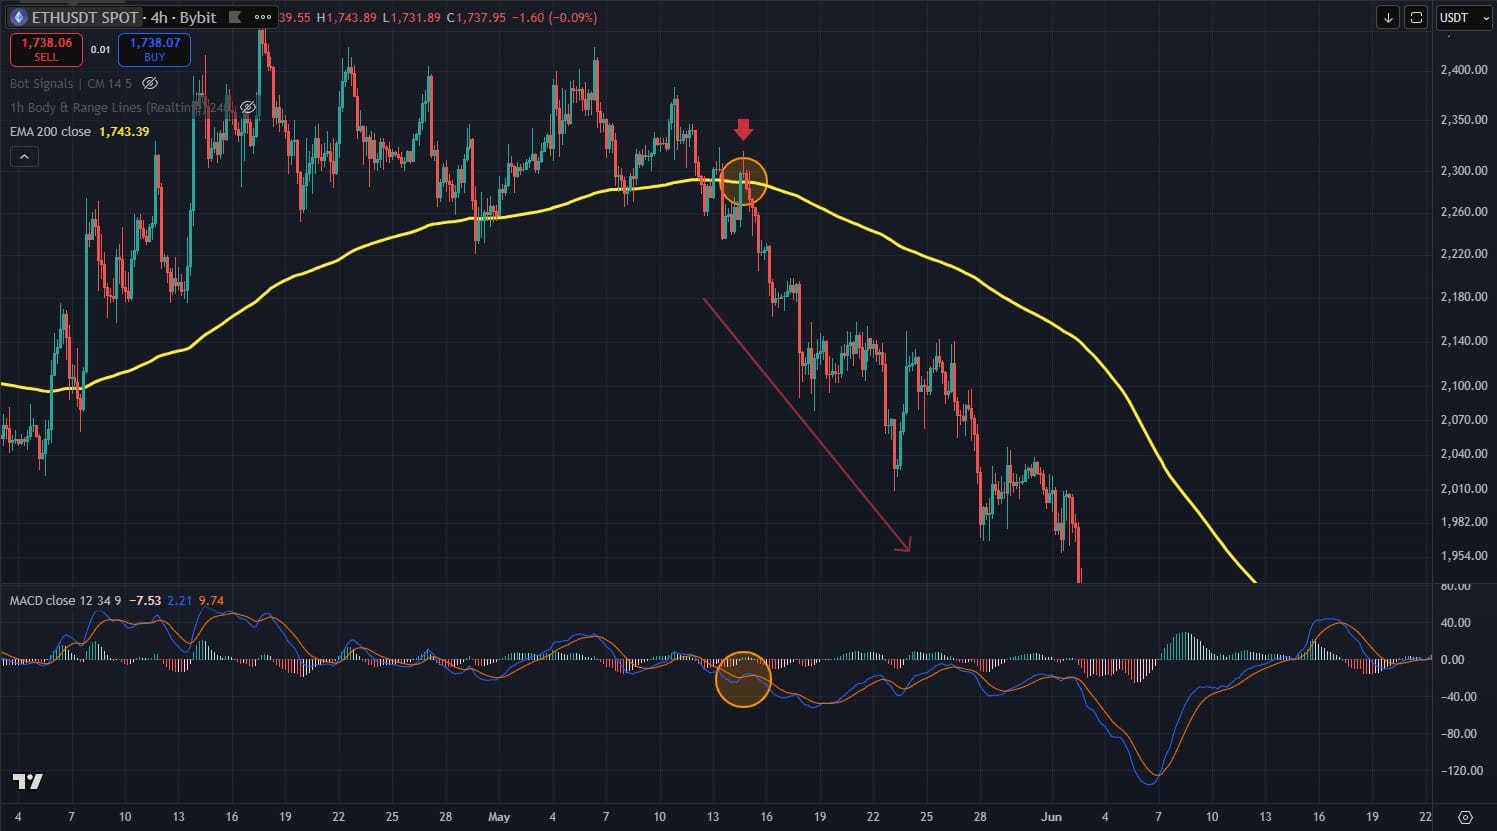Click the -120.00 MACD axis label
This screenshot has height=831, width=1497.
point(1462,771)
